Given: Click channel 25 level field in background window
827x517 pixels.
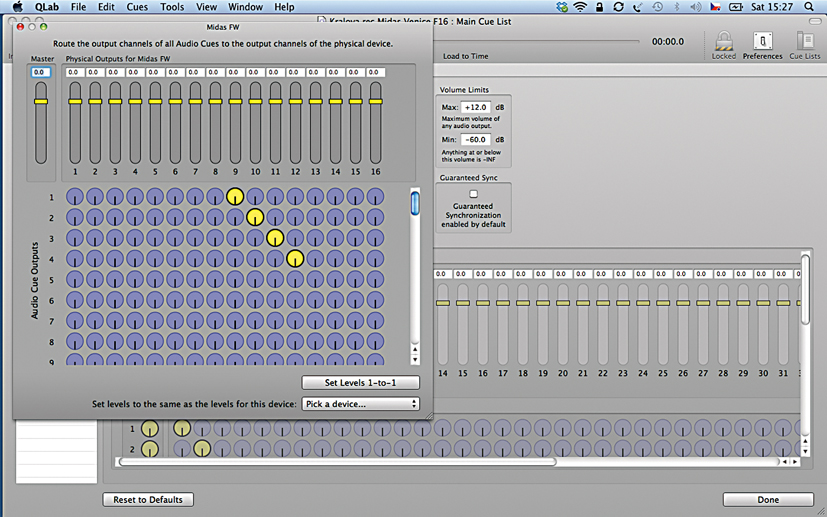Looking at the screenshot, I should pos(663,274).
